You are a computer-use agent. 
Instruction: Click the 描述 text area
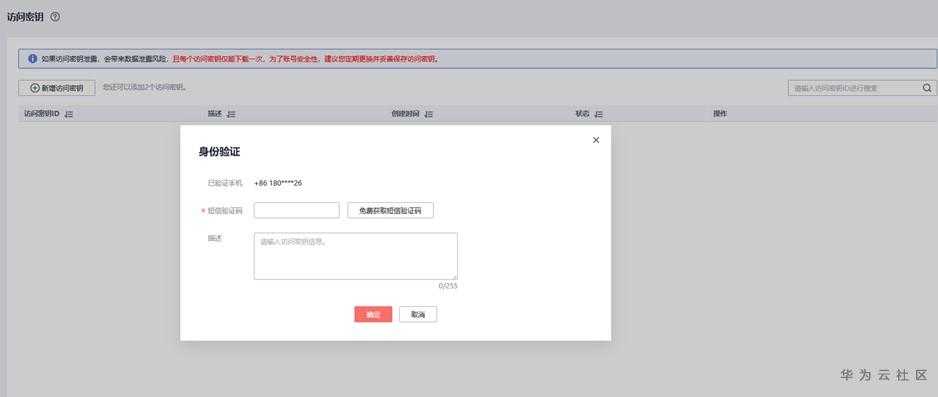point(355,256)
